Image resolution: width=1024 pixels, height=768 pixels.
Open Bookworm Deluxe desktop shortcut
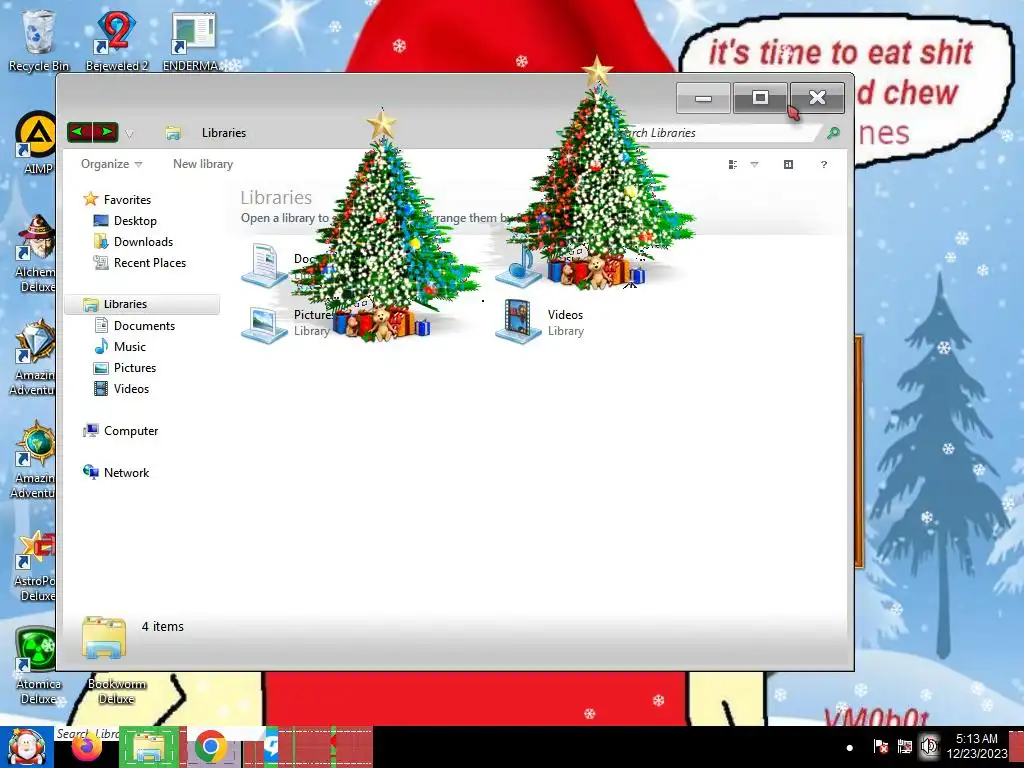tap(116, 691)
